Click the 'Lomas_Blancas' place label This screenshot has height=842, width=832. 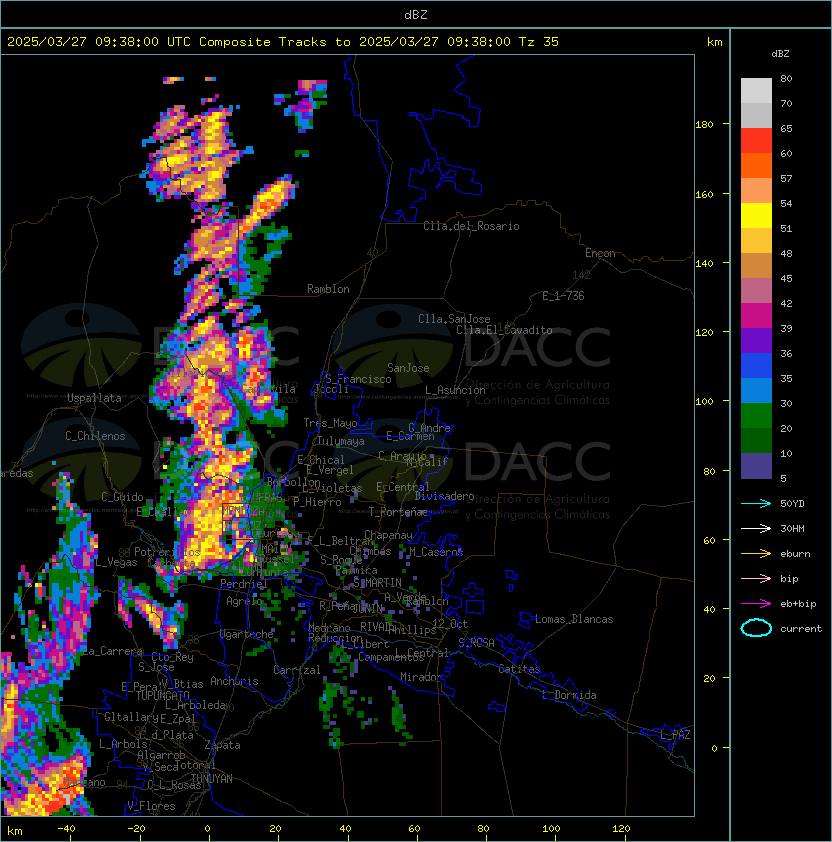point(574,619)
